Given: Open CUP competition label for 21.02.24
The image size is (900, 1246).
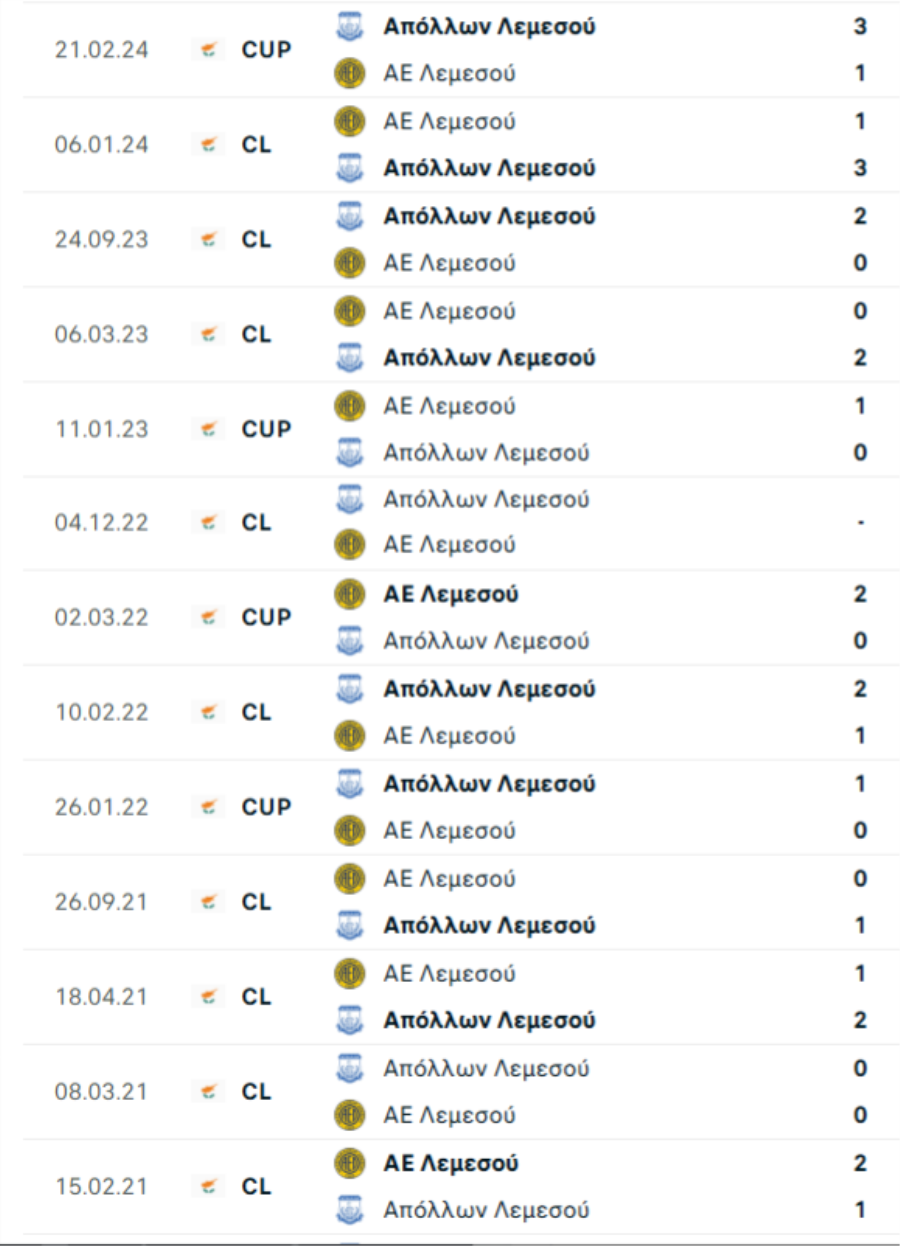Looking at the screenshot, I should (267, 49).
